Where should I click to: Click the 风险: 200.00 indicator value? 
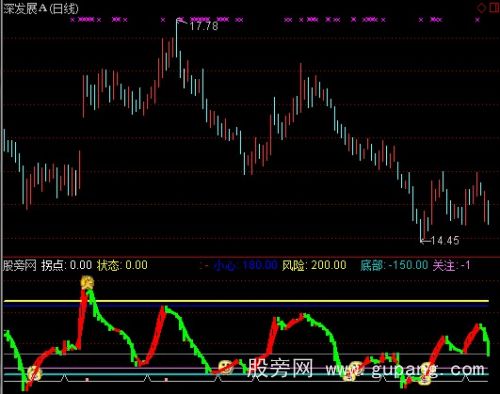click(314, 265)
